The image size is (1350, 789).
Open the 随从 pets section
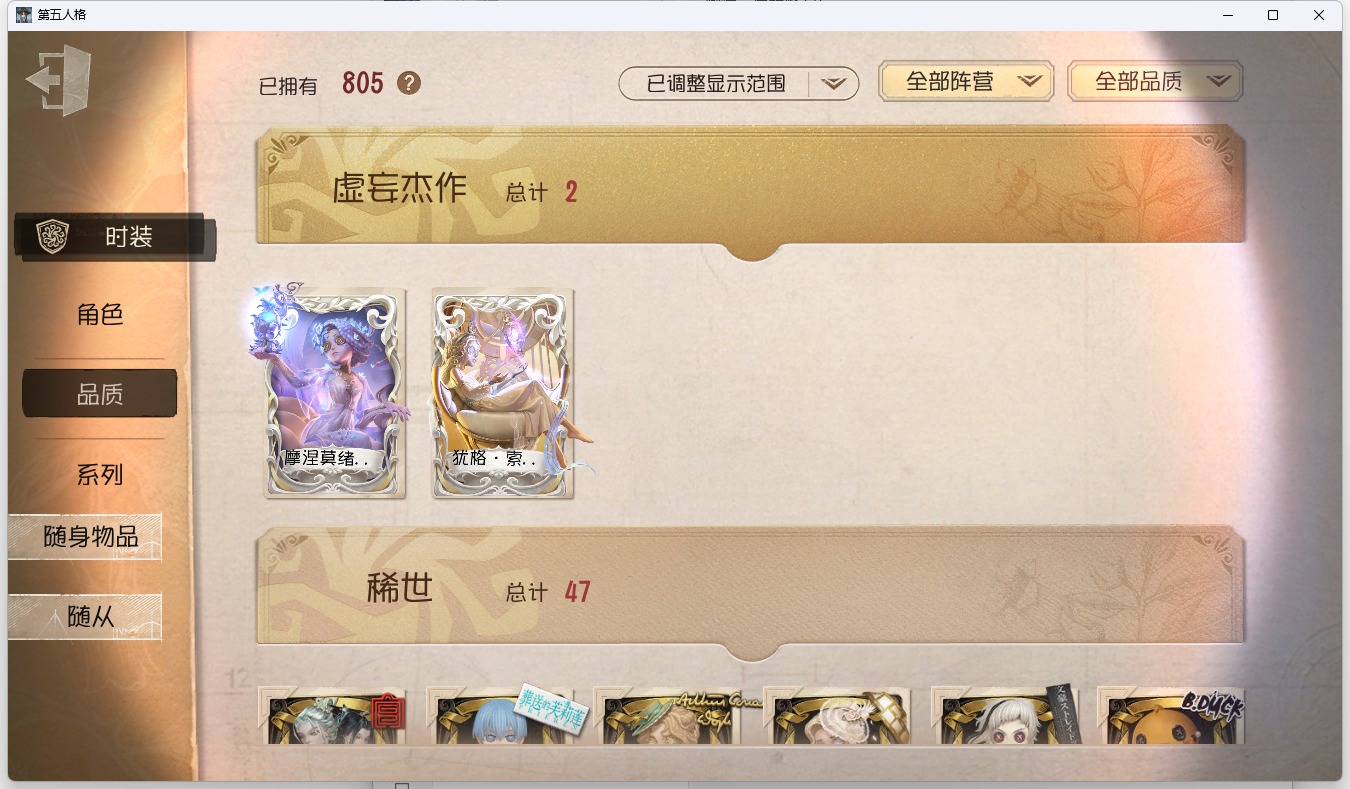tap(85, 617)
